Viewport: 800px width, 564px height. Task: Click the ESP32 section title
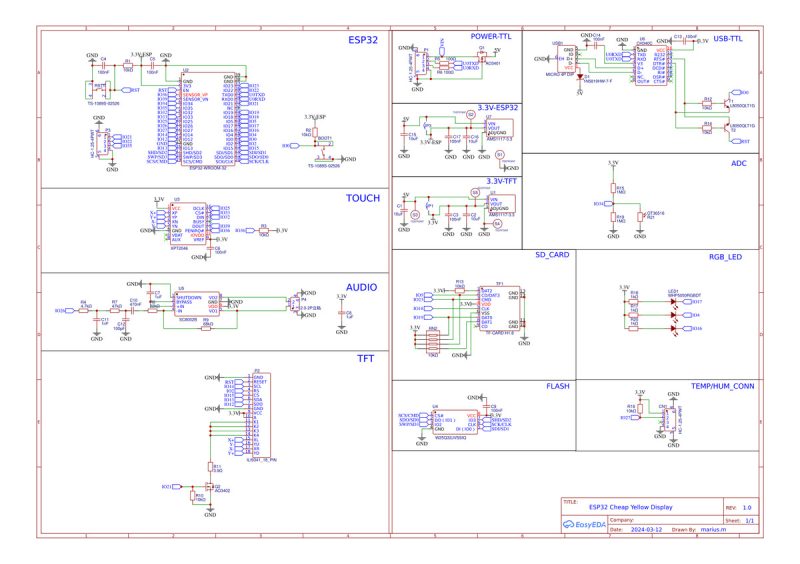coord(363,40)
